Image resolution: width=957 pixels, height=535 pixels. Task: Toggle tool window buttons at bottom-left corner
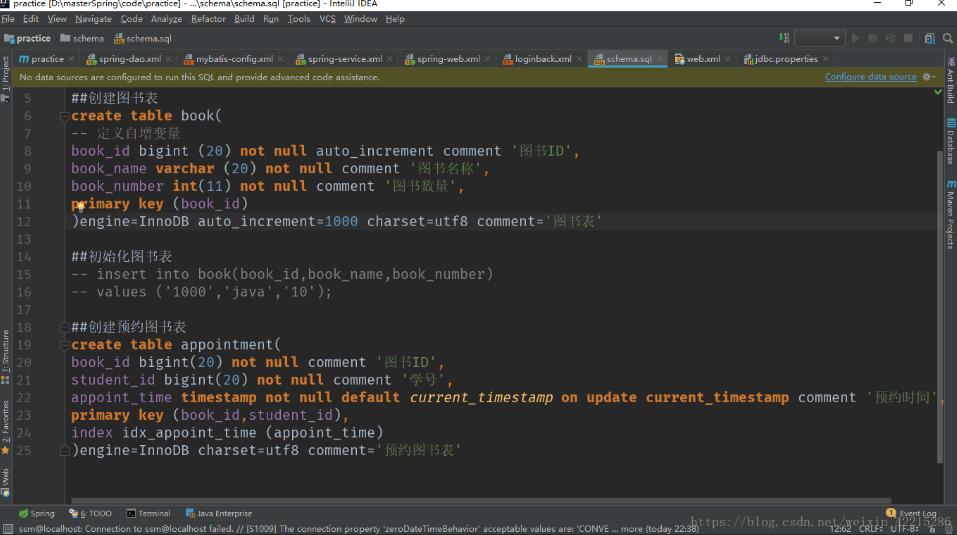8,528
